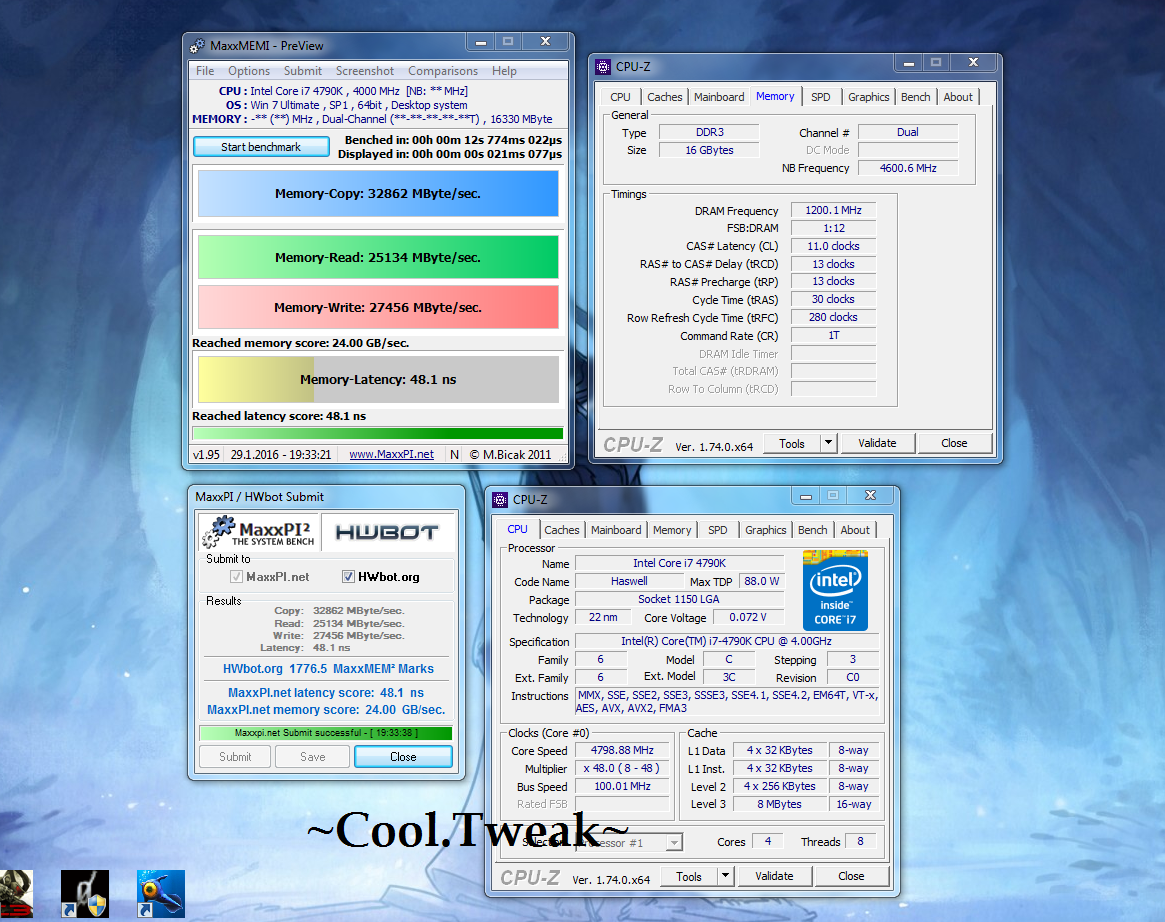Open the Help menu in MaxxMEMI
The height and width of the screenshot is (922, 1165).
point(504,71)
